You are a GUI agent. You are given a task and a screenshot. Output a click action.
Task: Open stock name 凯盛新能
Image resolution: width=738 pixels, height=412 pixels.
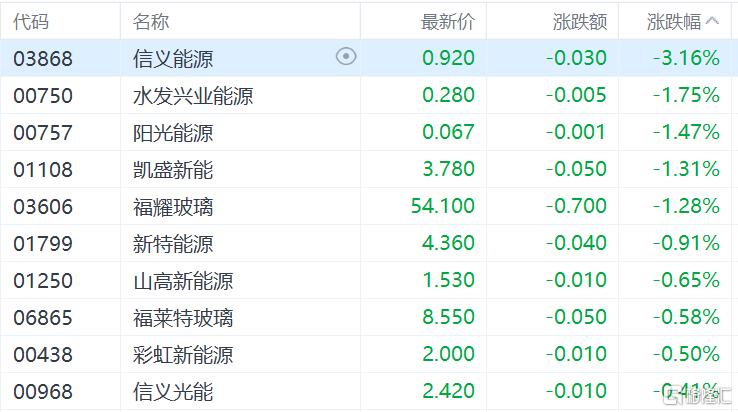click(173, 170)
